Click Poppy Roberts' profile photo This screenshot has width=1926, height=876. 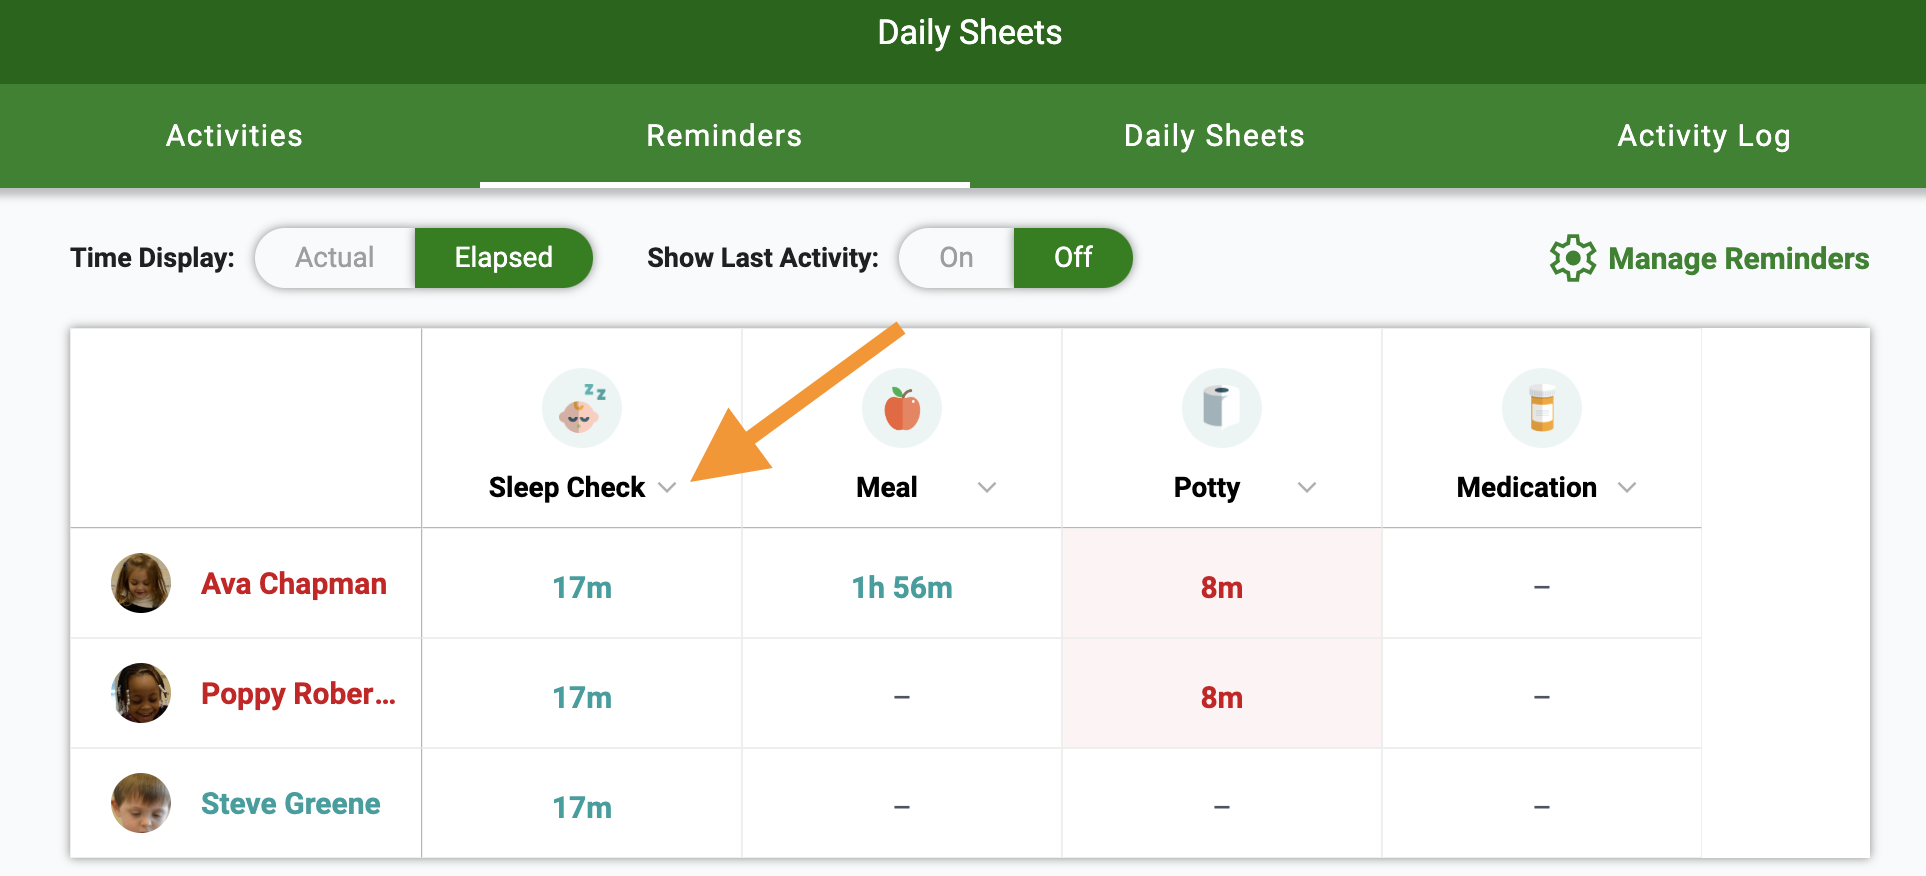tap(141, 693)
